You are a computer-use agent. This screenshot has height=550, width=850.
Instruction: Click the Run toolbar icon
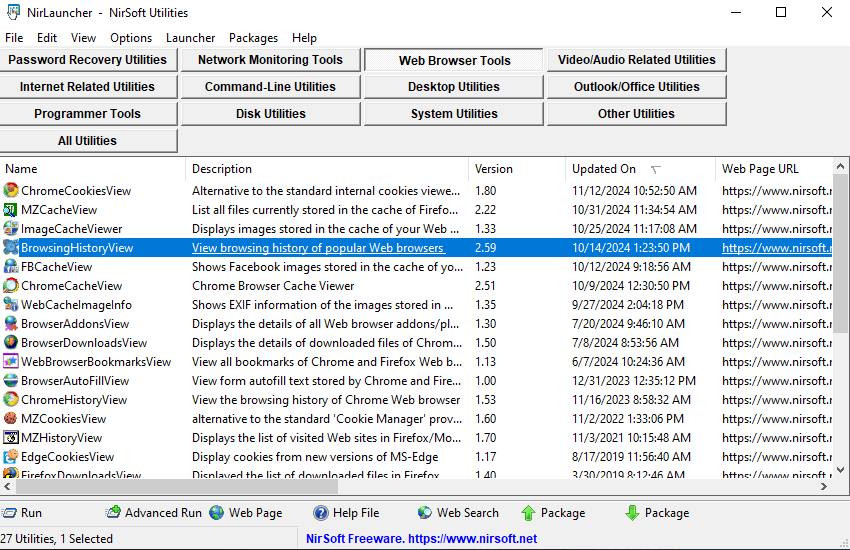click(9, 513)
